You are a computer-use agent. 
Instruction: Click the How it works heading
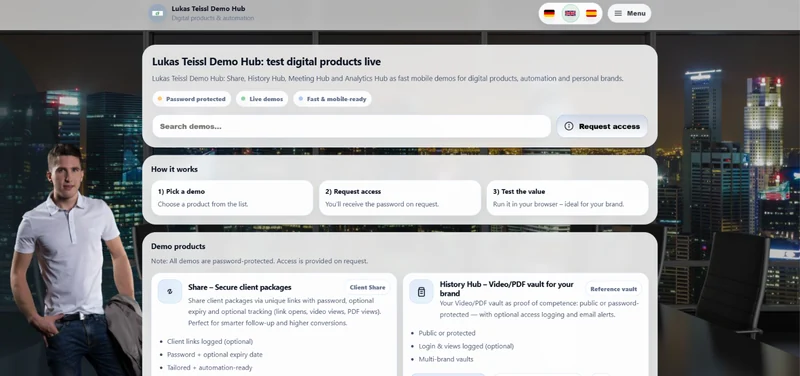tap(174, 169)
